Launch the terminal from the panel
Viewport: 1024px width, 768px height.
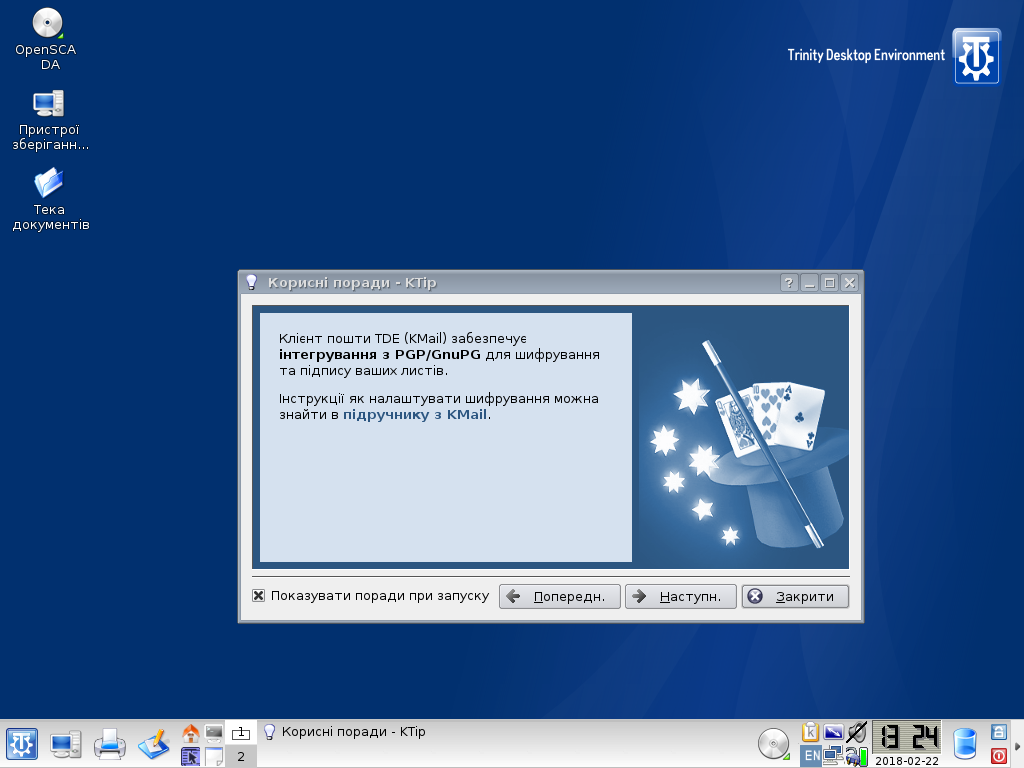(214, 733)
